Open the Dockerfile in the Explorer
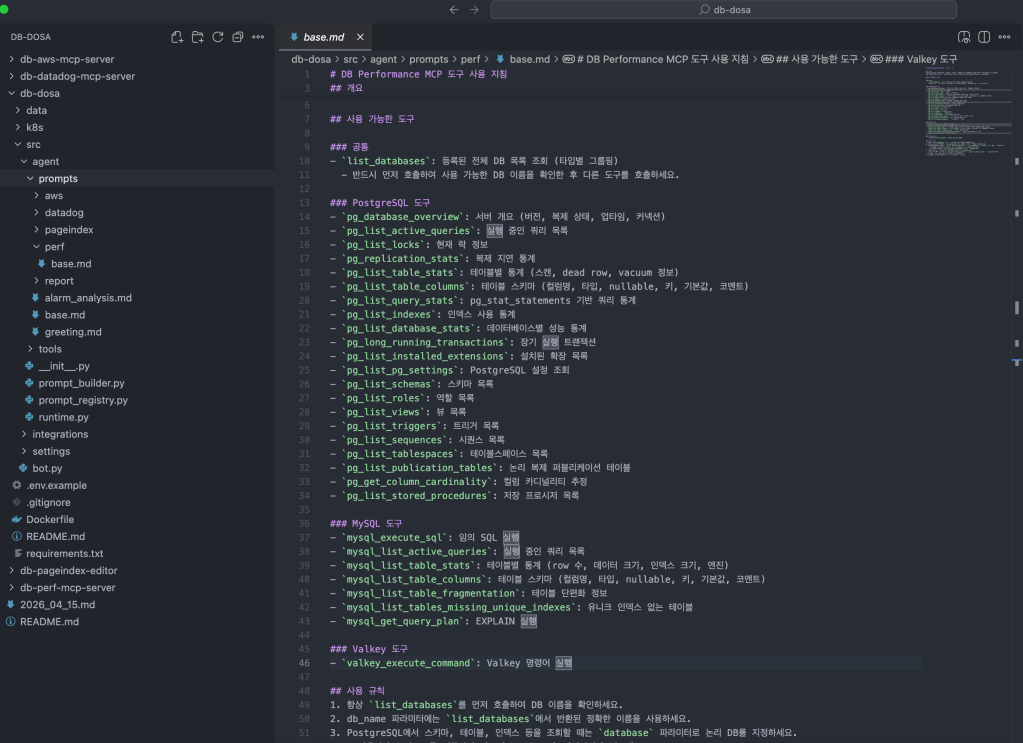The height and width of the screenshot is (743, 1023). (x=49, y=519)
